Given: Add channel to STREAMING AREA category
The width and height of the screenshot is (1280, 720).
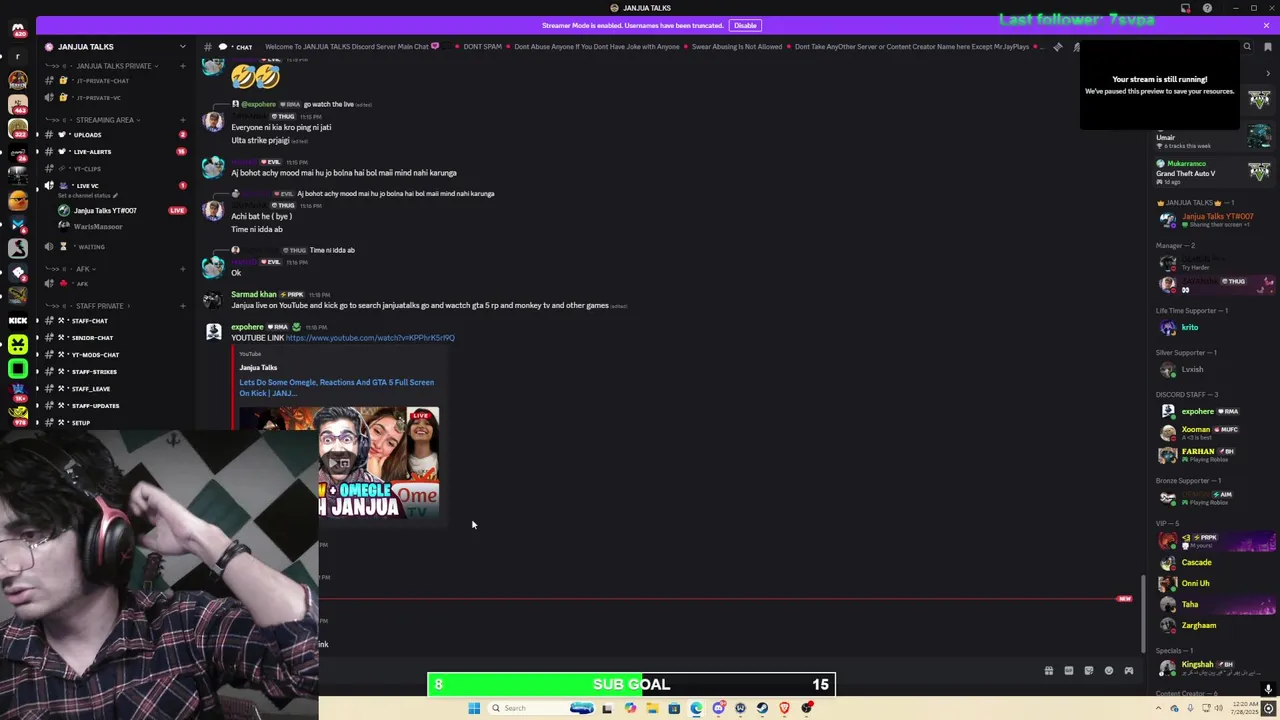Looking at the screenshot, I should pos(182,120).
